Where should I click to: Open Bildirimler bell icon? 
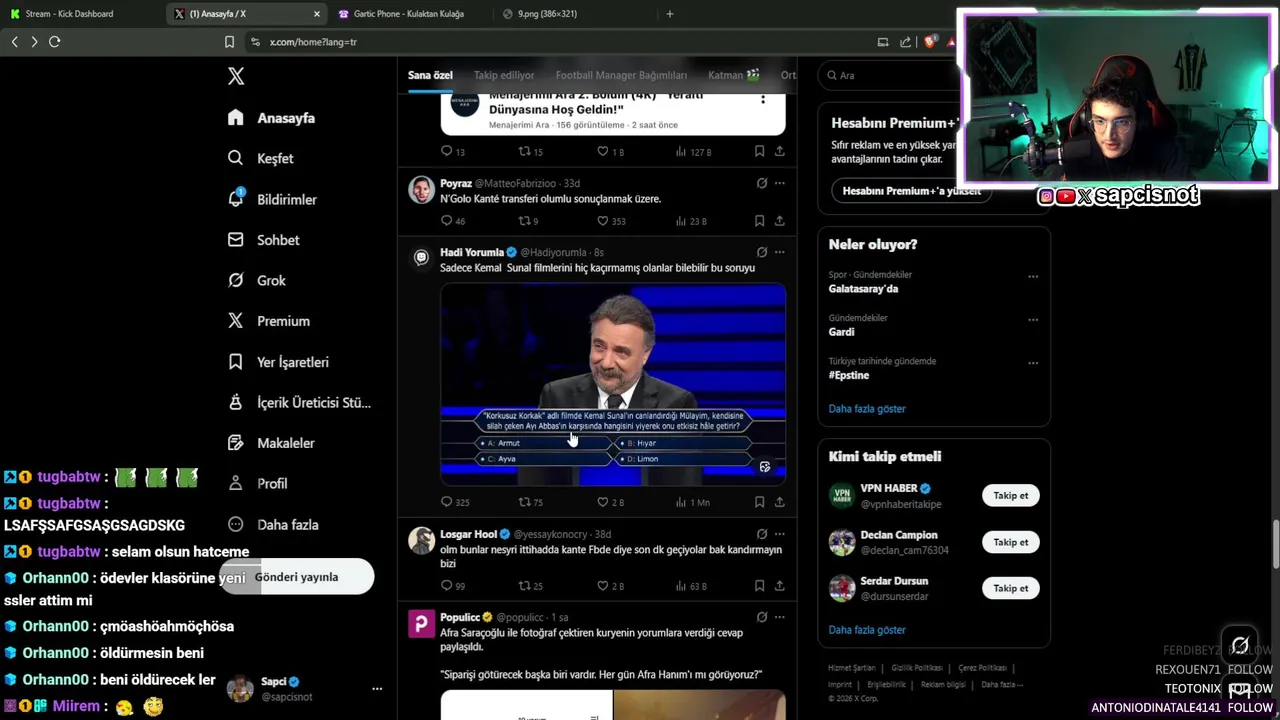236,198
